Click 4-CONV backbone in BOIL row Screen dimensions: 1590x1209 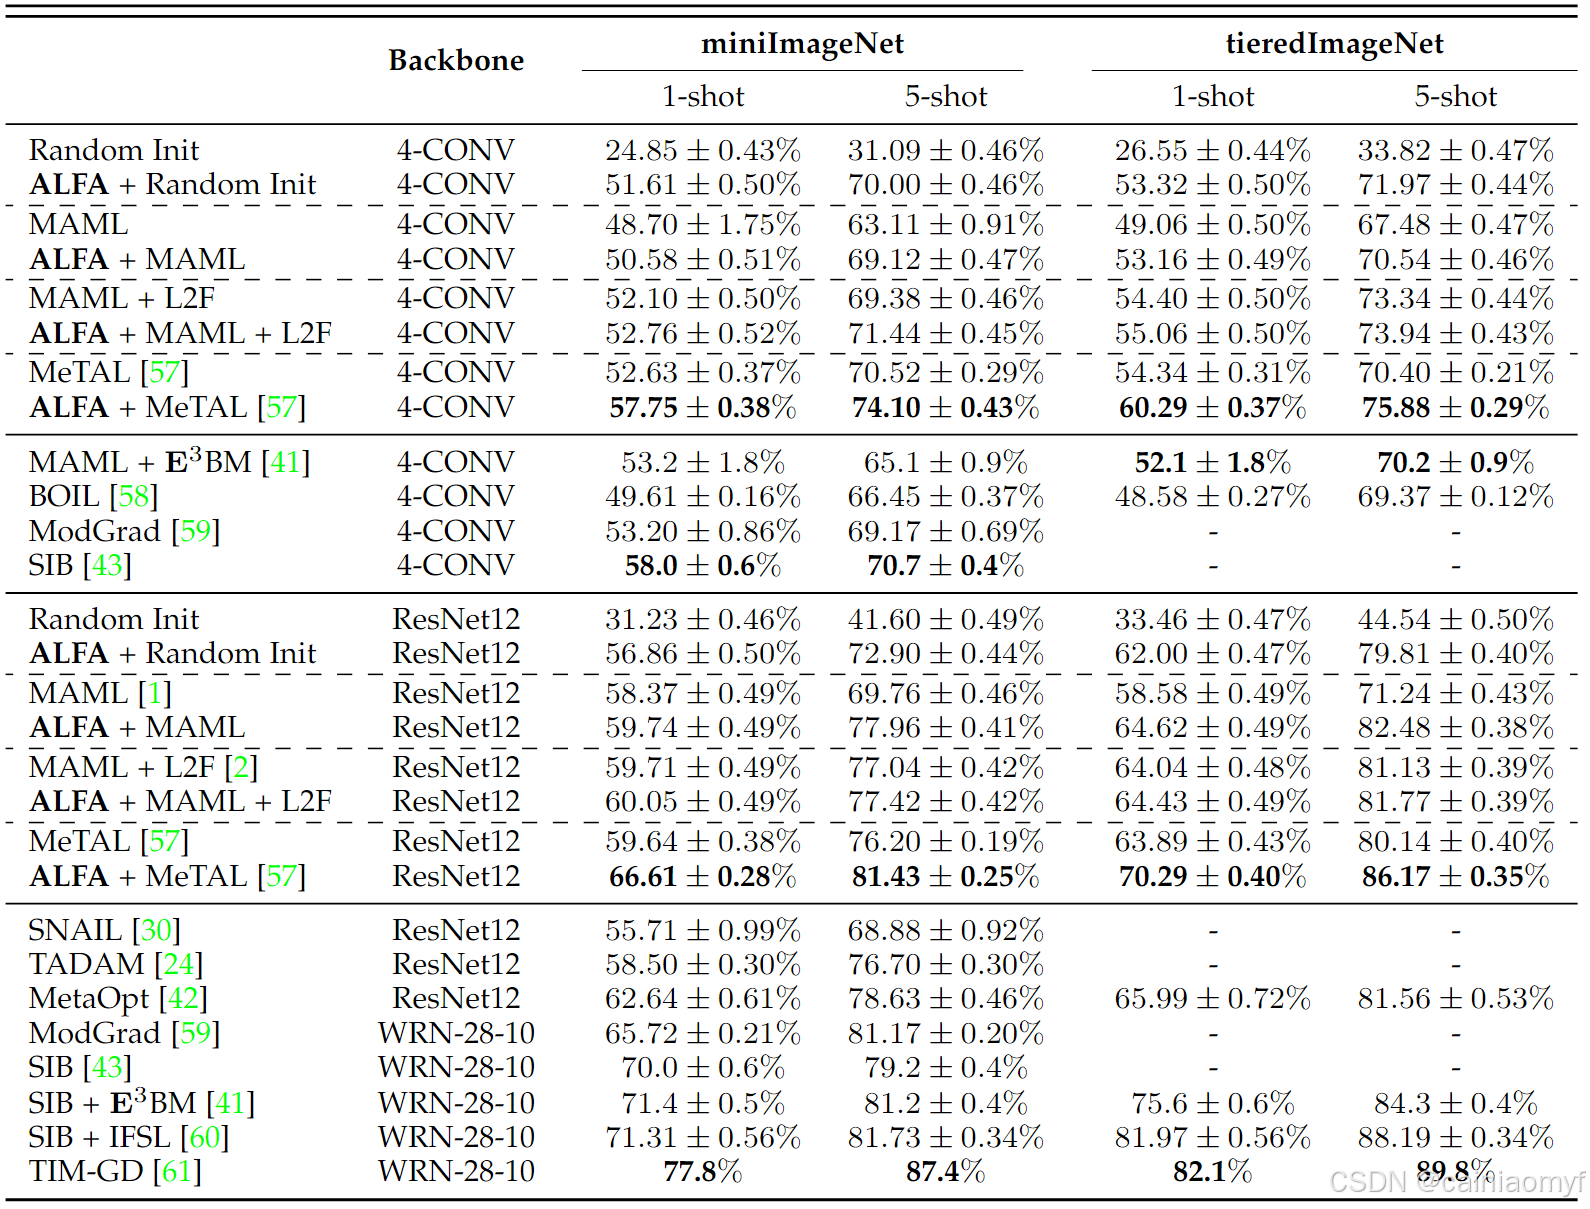tap(456, 496)
